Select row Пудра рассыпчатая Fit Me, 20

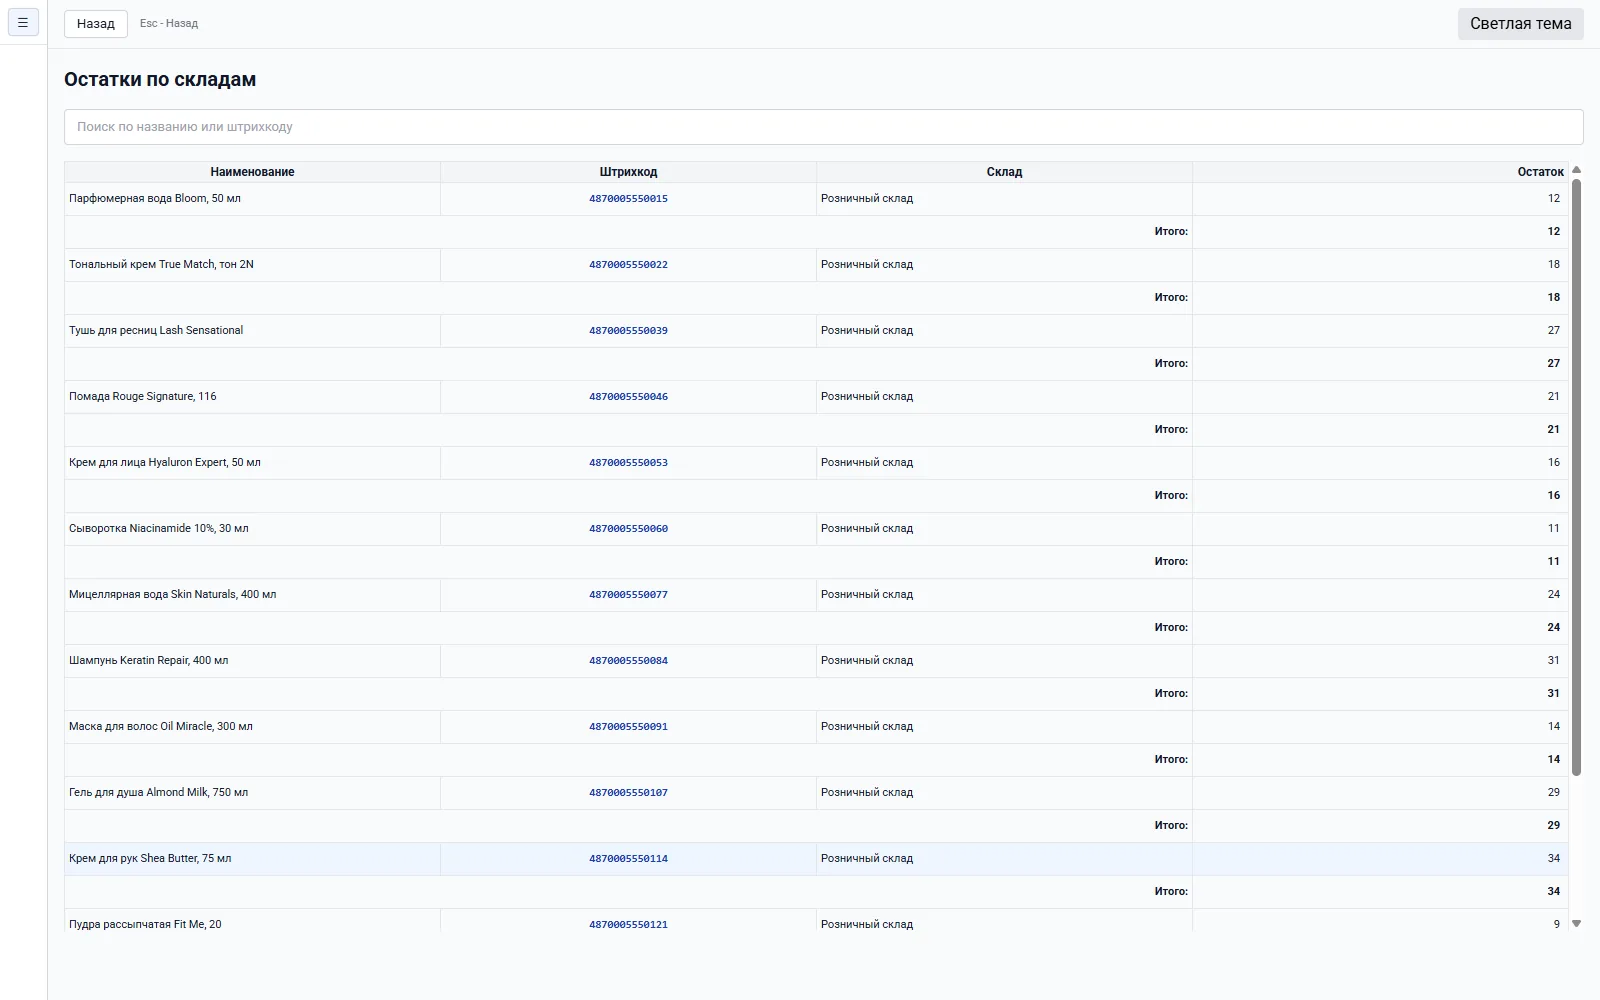point(816,921)
